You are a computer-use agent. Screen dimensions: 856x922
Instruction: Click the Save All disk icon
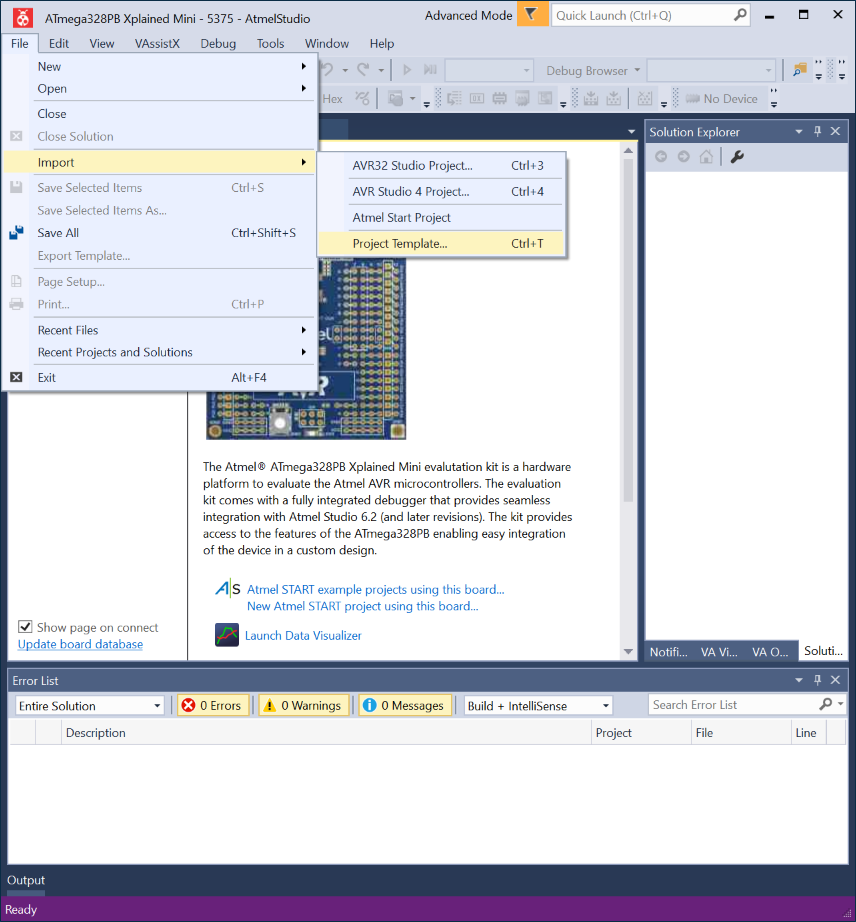16,233
